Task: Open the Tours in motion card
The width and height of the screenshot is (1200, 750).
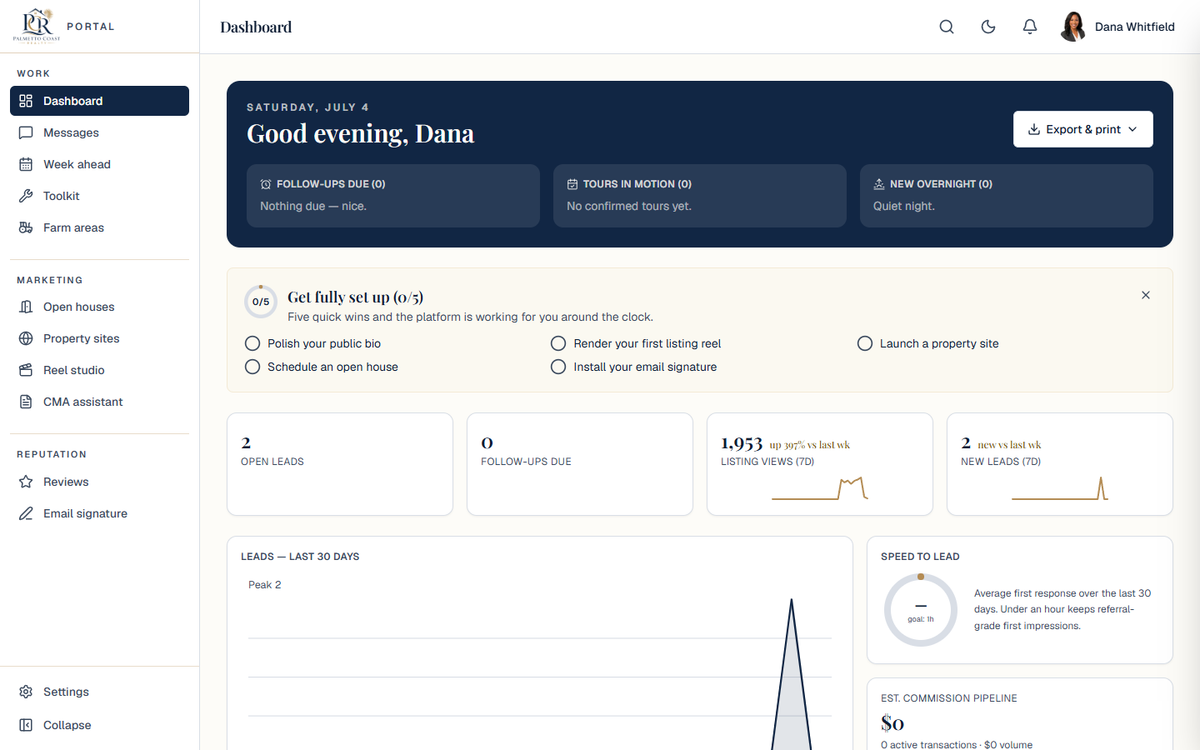Action: click(x=700, y=196)
